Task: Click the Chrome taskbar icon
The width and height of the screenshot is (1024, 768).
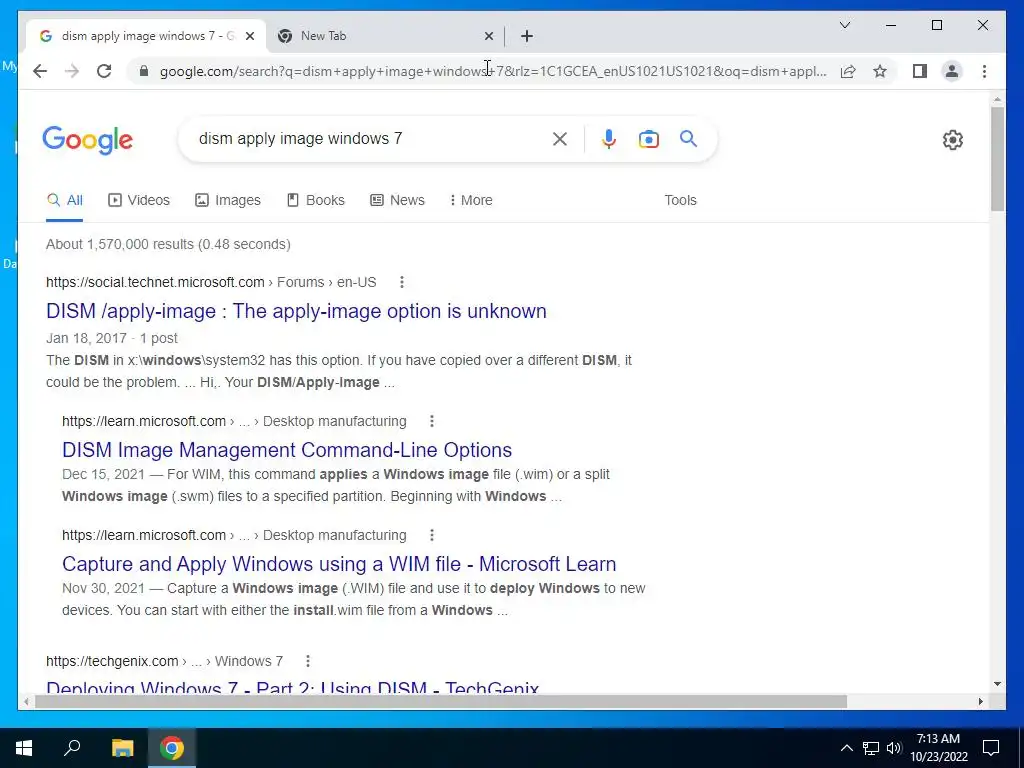Action: point(172,748)
